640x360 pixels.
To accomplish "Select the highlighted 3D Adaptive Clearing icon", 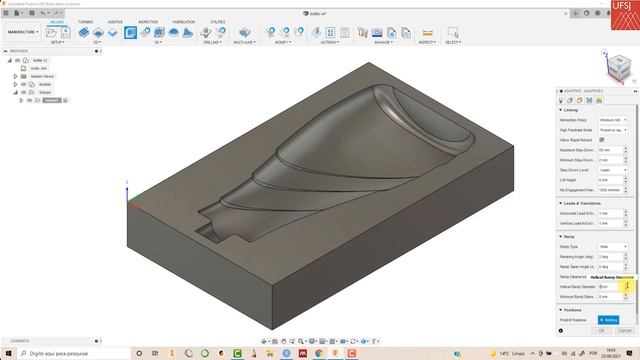I will (x=131, y=32).
